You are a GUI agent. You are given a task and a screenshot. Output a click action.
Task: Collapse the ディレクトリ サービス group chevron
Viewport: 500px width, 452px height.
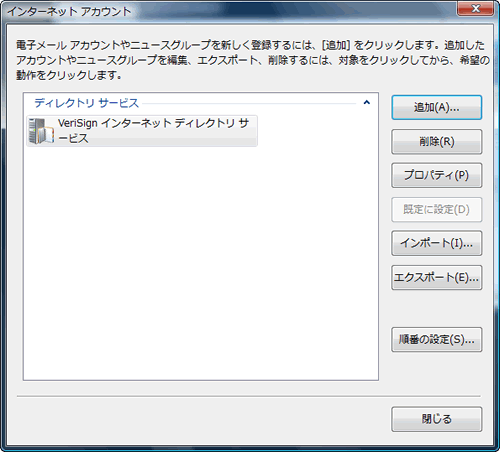[x=367, y=102]
